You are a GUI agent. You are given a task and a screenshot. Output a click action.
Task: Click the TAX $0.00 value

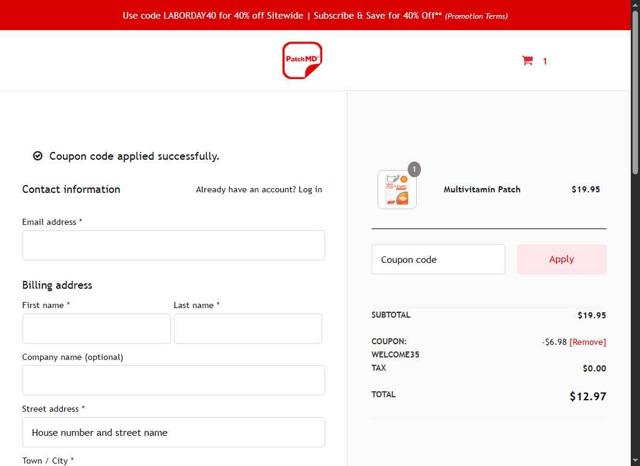[x=594, y=368]
